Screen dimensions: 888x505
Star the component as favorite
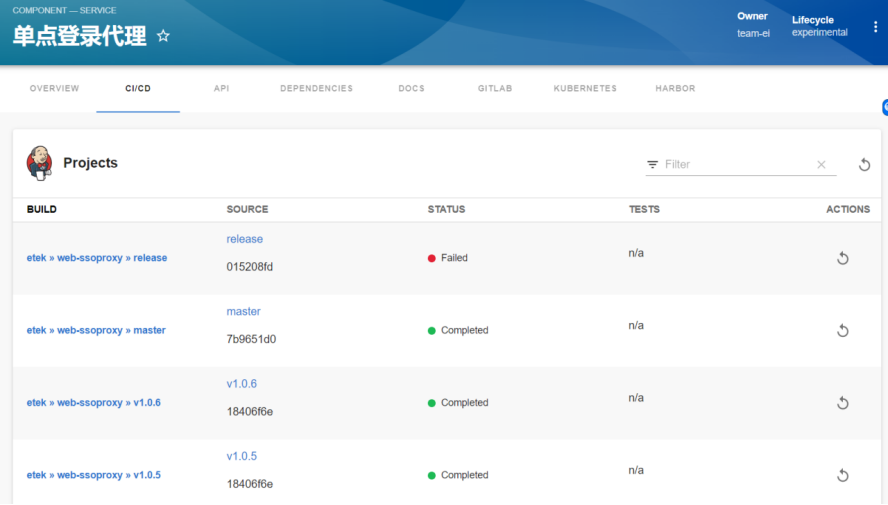tap(163, 36)
